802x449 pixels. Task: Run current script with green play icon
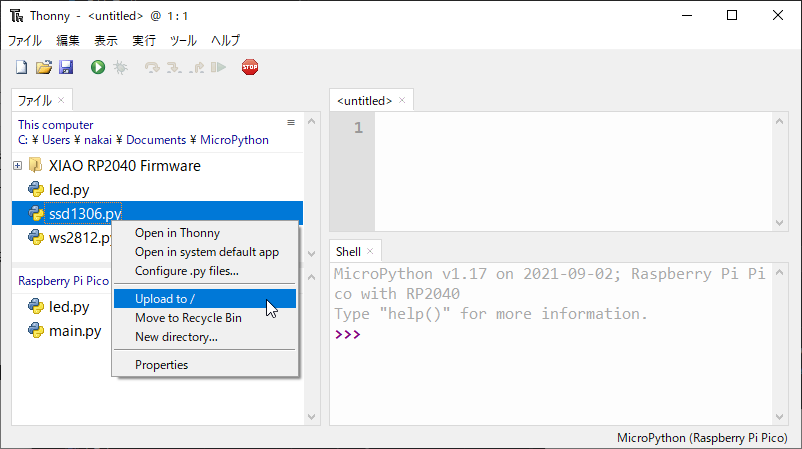pos(98,67)
